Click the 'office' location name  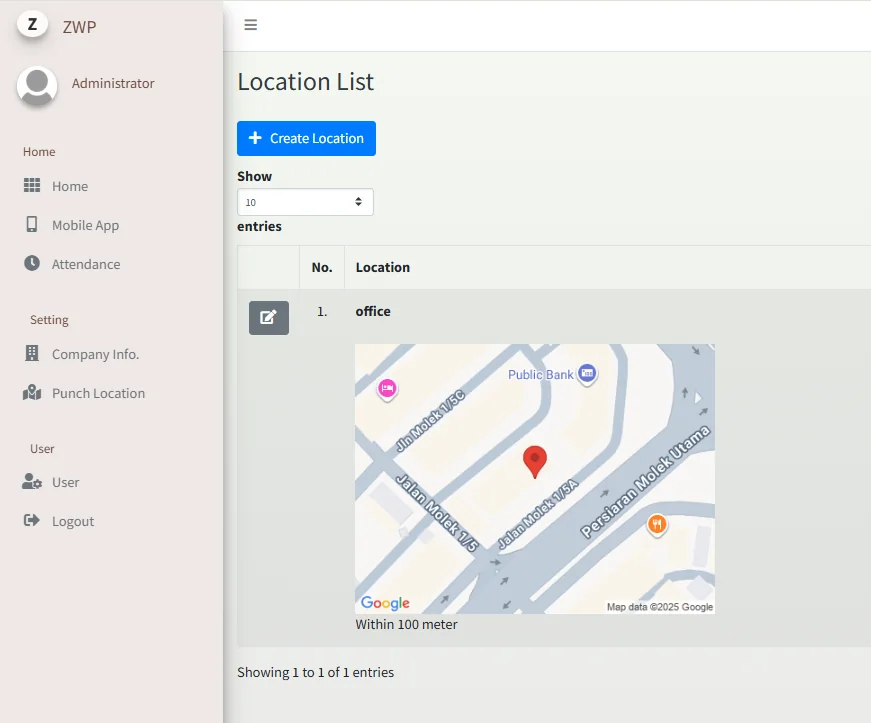pyautogui.click(x=373, y=311)
